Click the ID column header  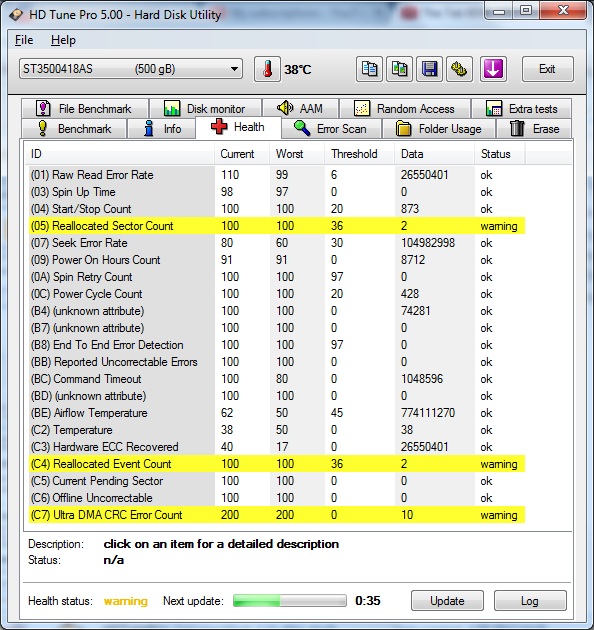click(x=120, y=154)
